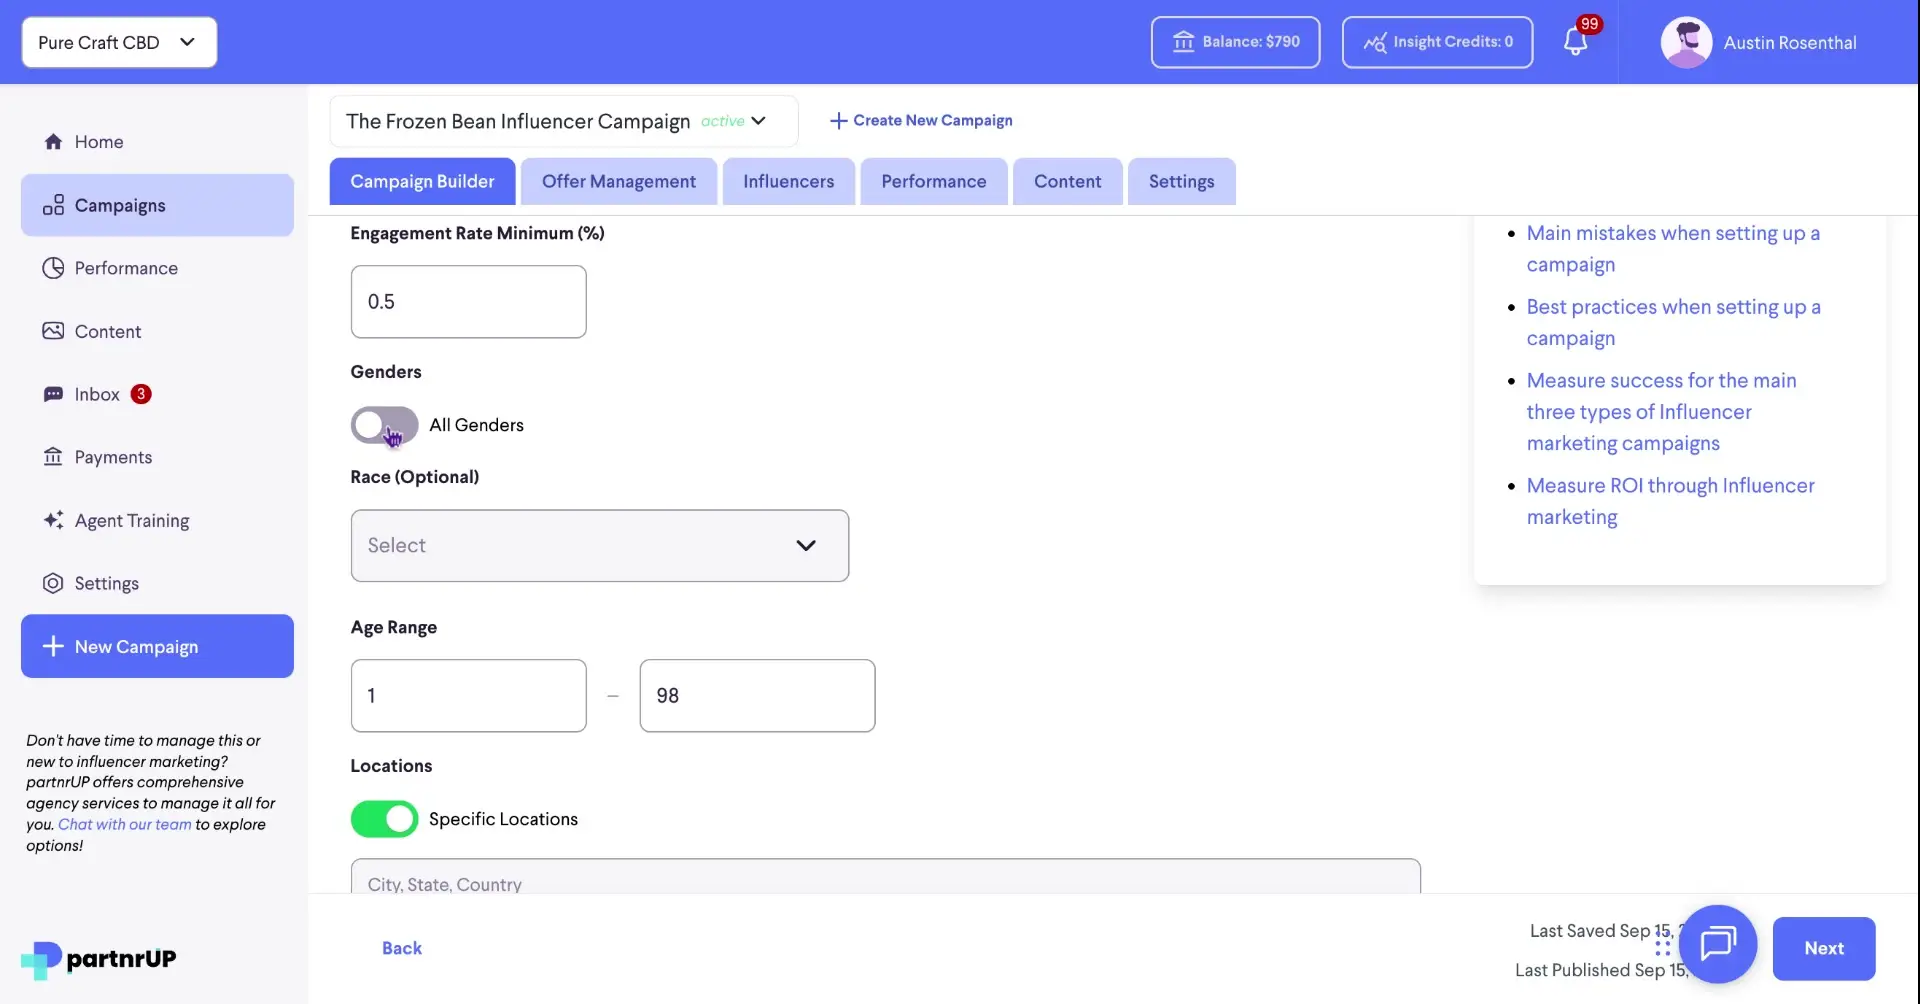Open the Race Select dropdown

[x=599, y=545]
